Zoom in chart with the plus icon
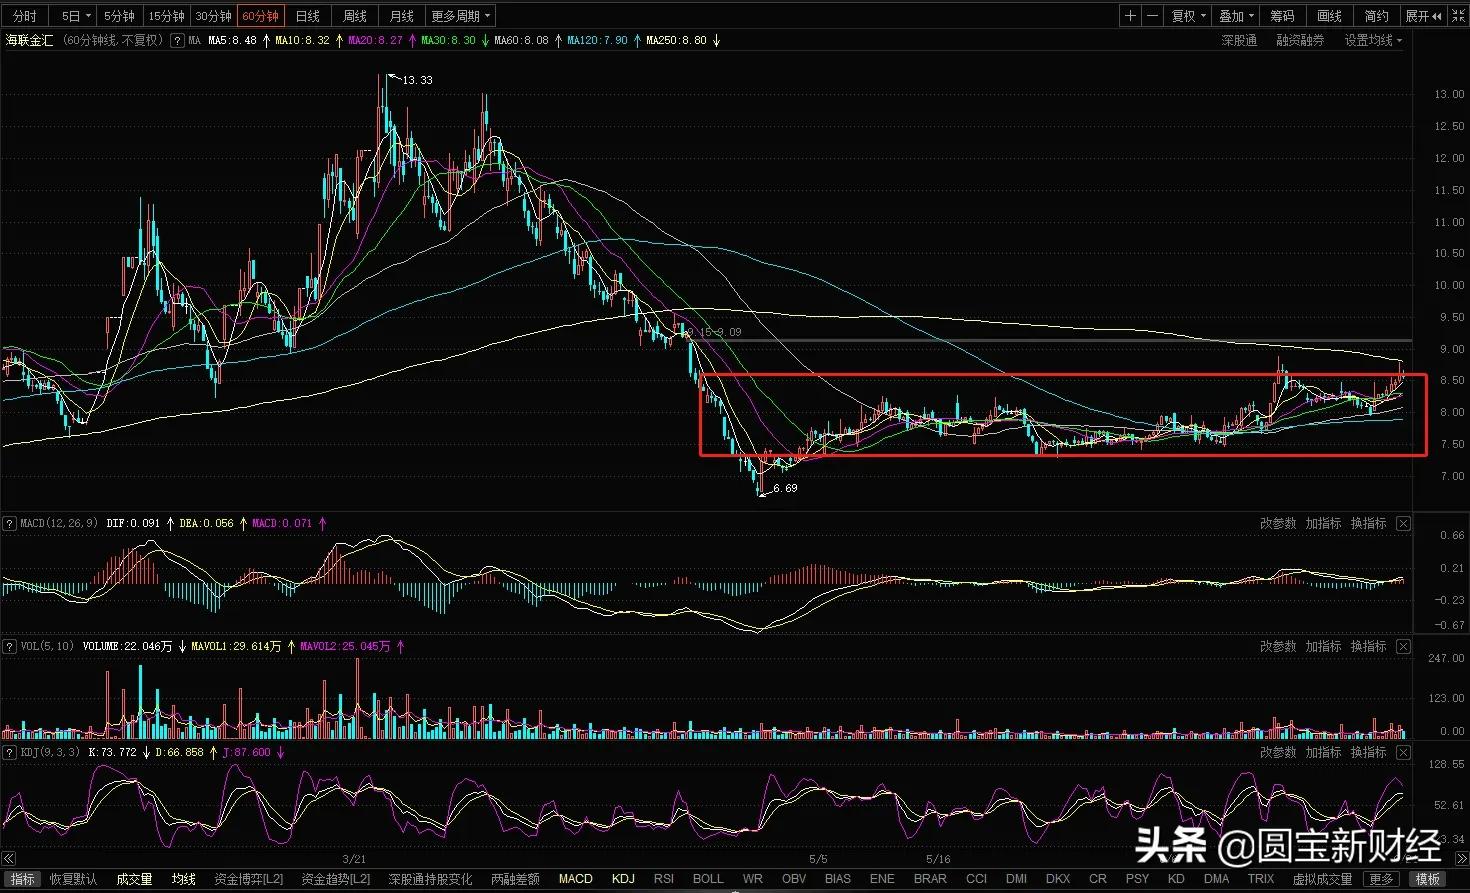This screenshot has height=893, width=1470. [1130, 16]
